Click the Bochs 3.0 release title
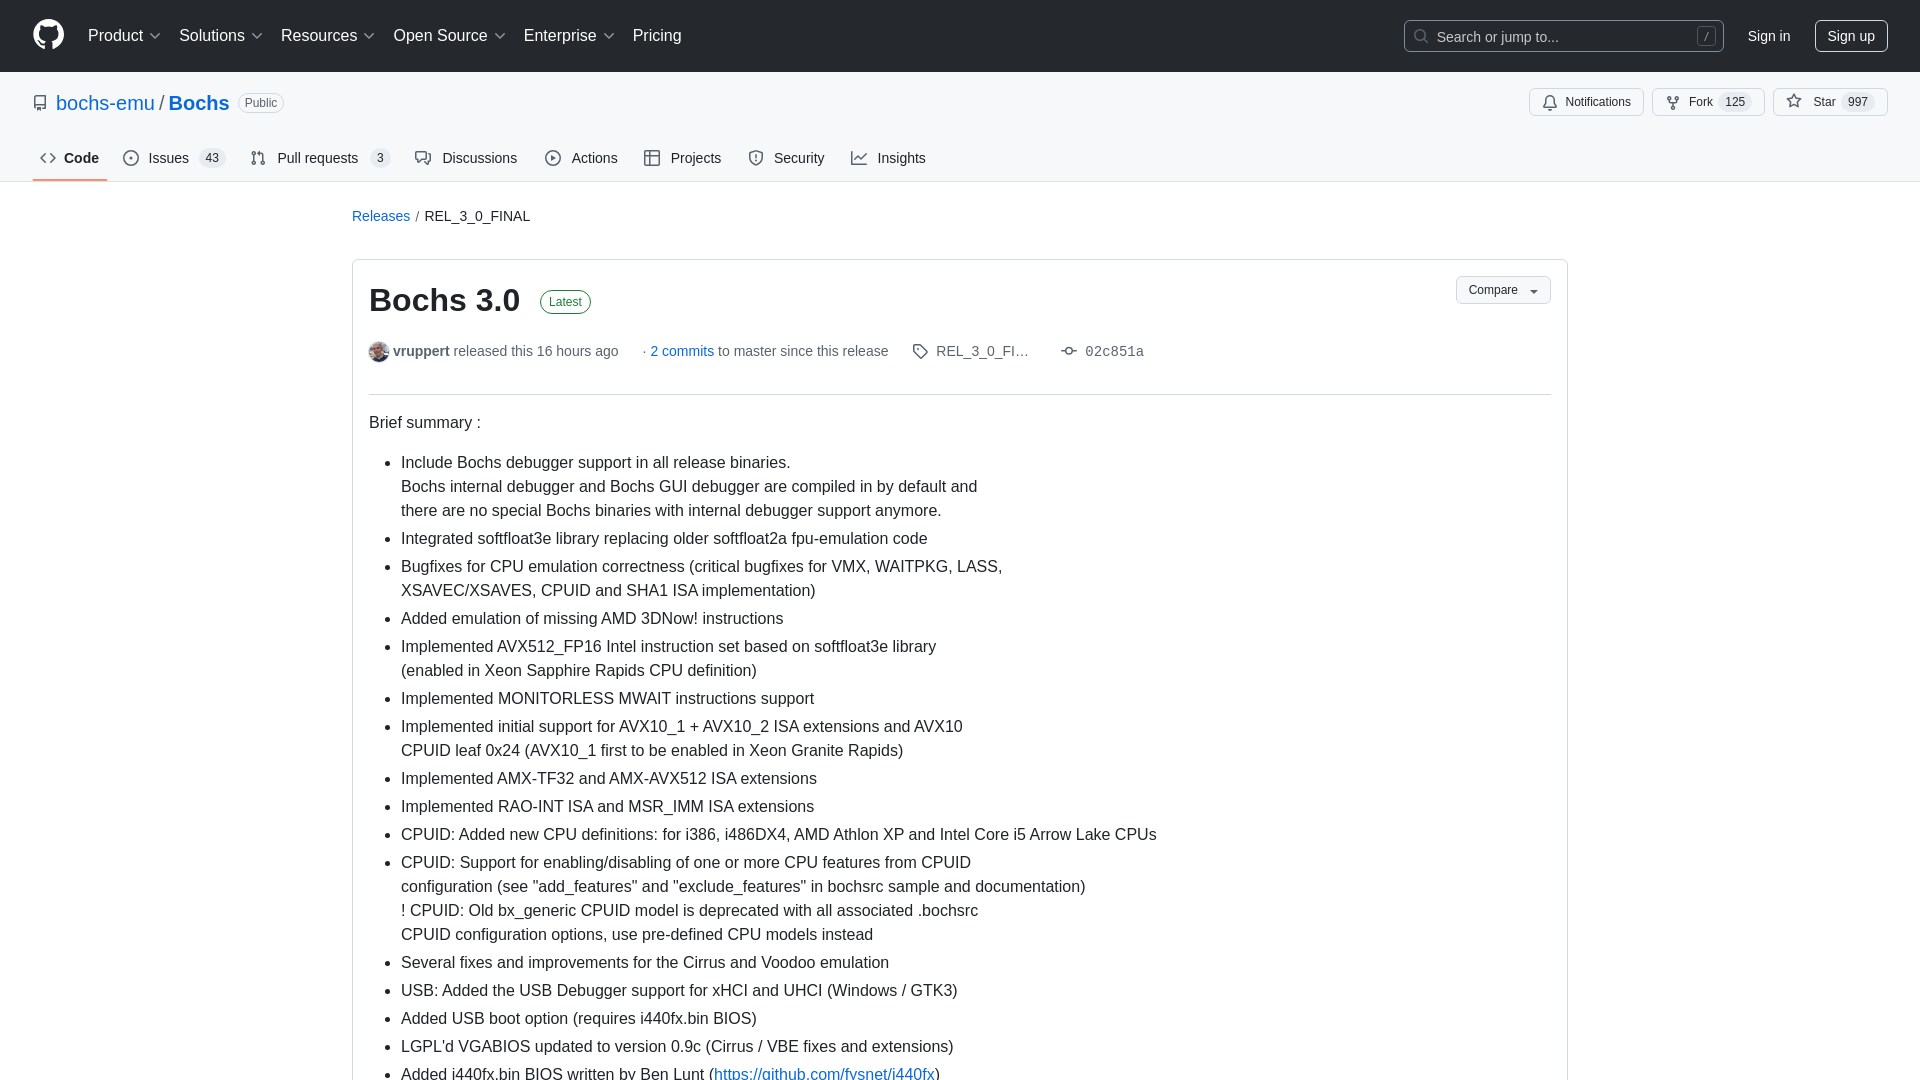 point(444,300)
